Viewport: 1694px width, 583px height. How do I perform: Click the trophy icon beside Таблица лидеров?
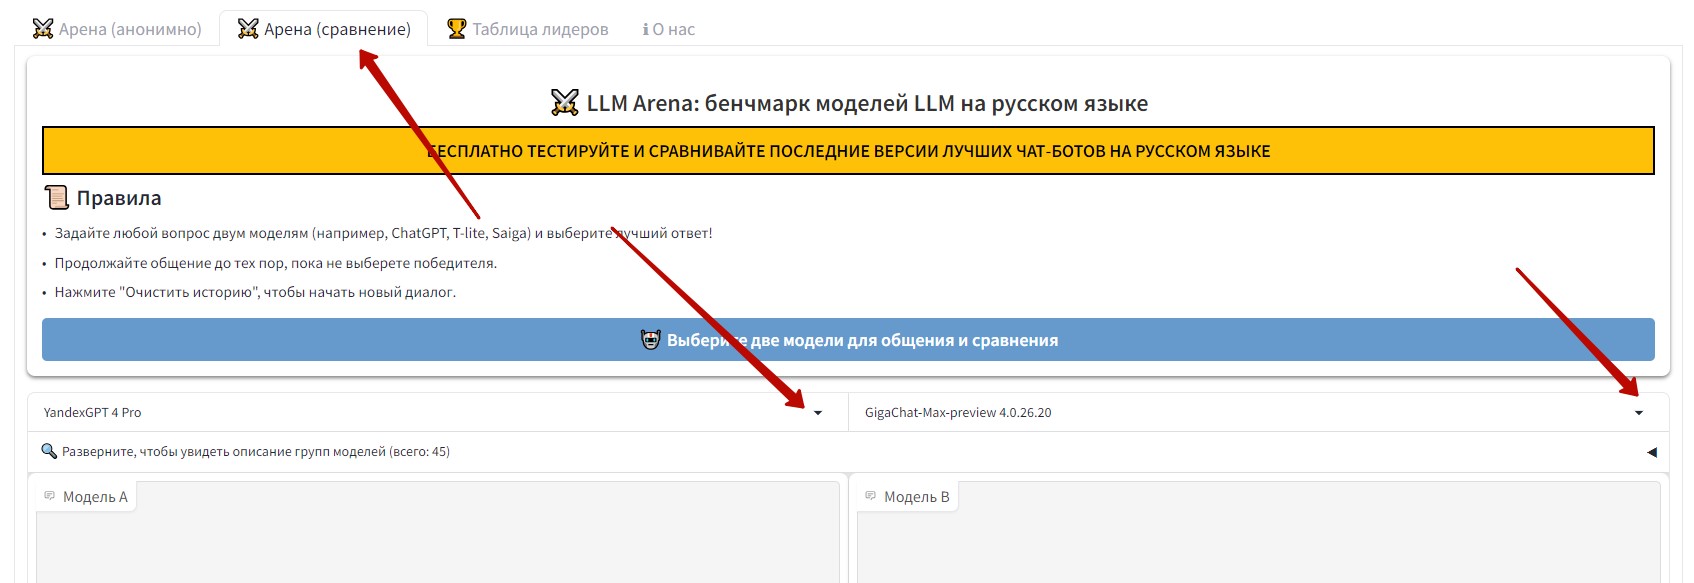(x=457, y=29)
